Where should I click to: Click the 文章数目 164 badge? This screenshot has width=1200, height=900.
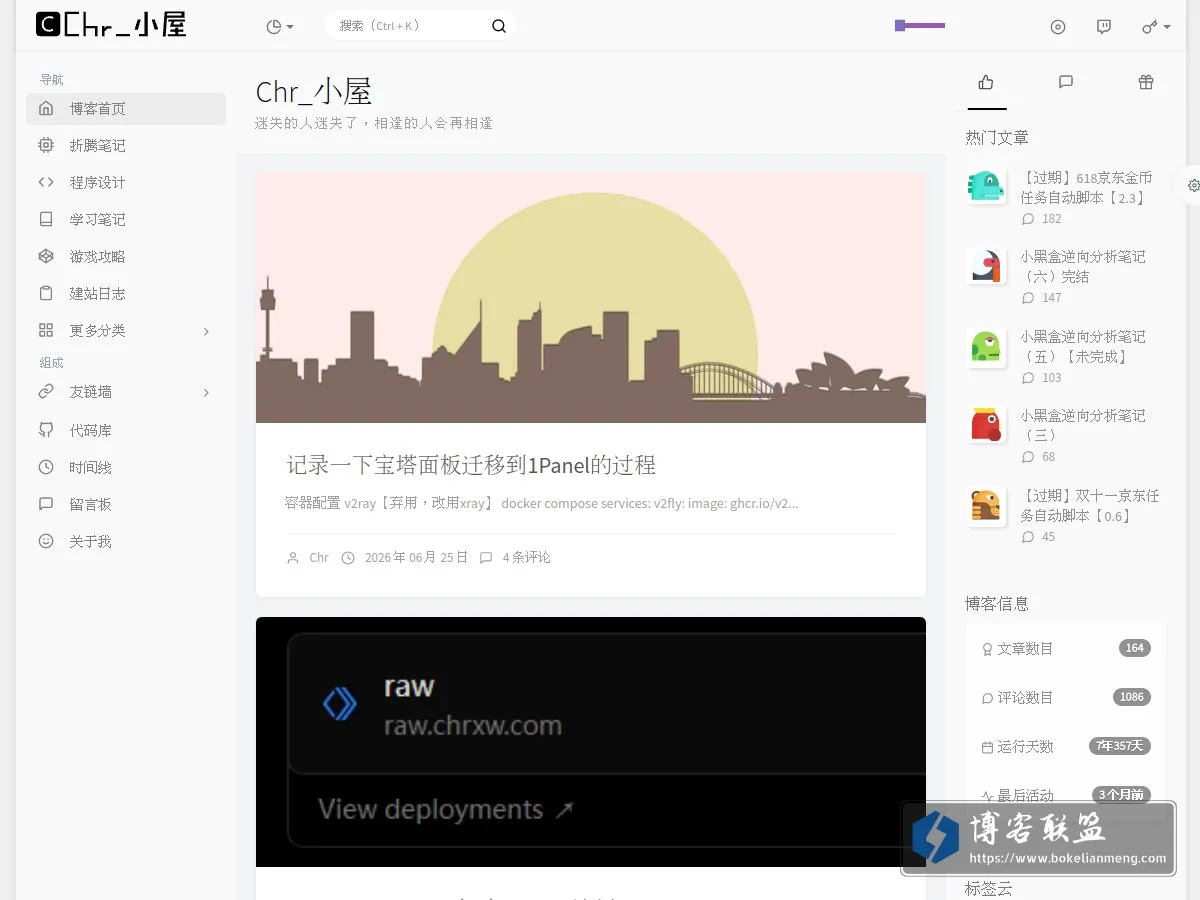[x=1134, y=648]
